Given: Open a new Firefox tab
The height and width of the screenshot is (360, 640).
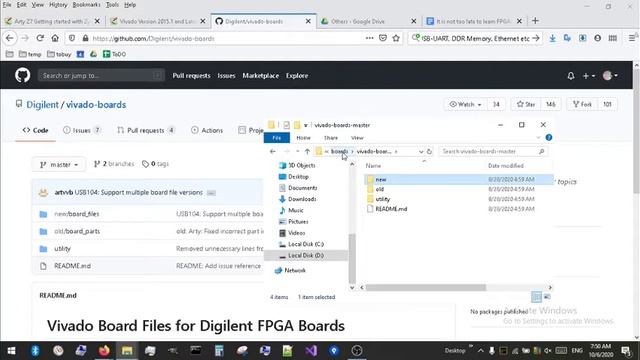Looking at the screenshot, I should 536,21.
